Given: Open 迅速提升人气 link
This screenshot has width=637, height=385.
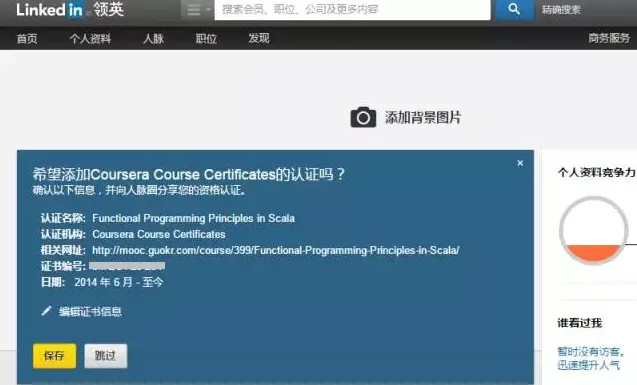Looking at the screenshot, I should coord(588,365).
